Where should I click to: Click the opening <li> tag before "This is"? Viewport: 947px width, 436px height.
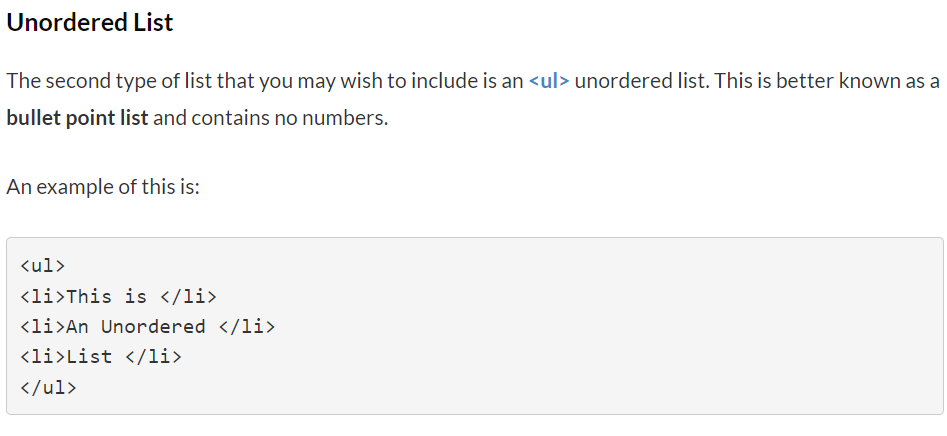pos(42,296)
